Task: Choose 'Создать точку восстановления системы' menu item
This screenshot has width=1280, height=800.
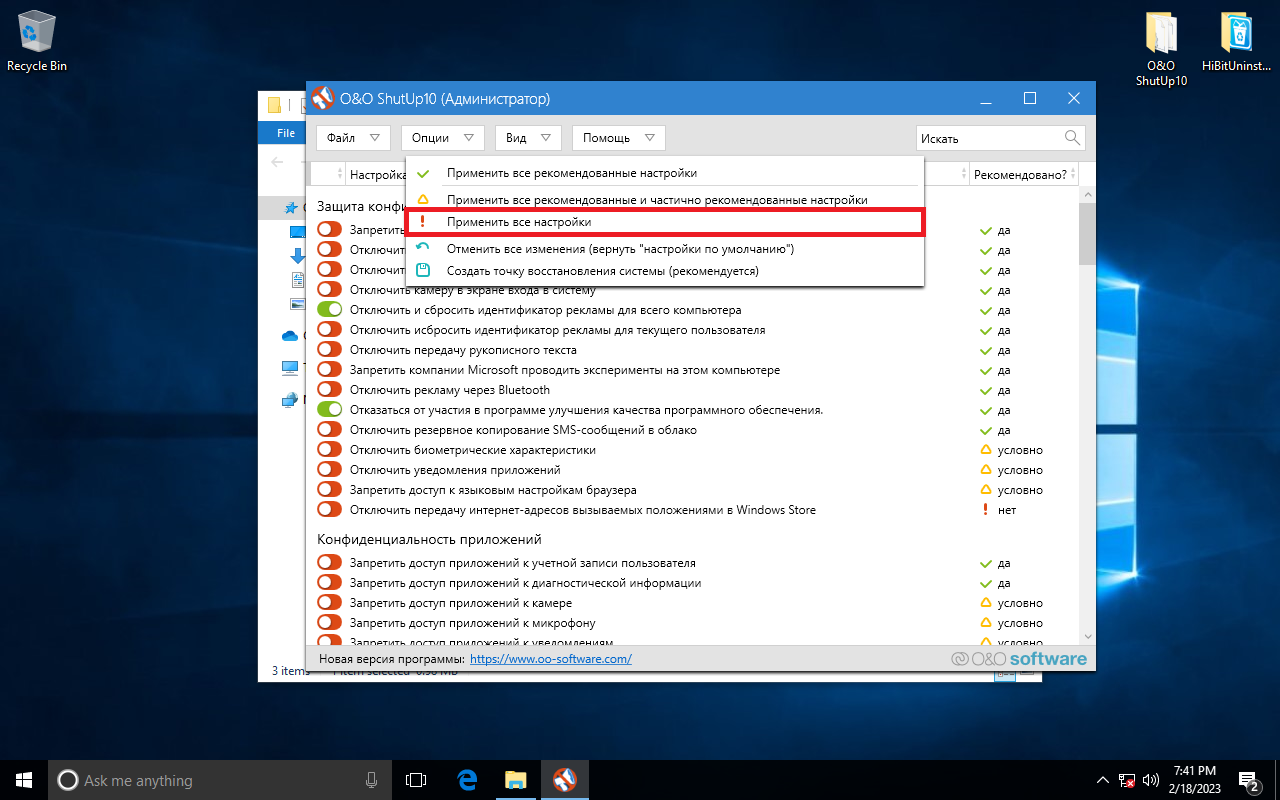Action: click(664, 270)
